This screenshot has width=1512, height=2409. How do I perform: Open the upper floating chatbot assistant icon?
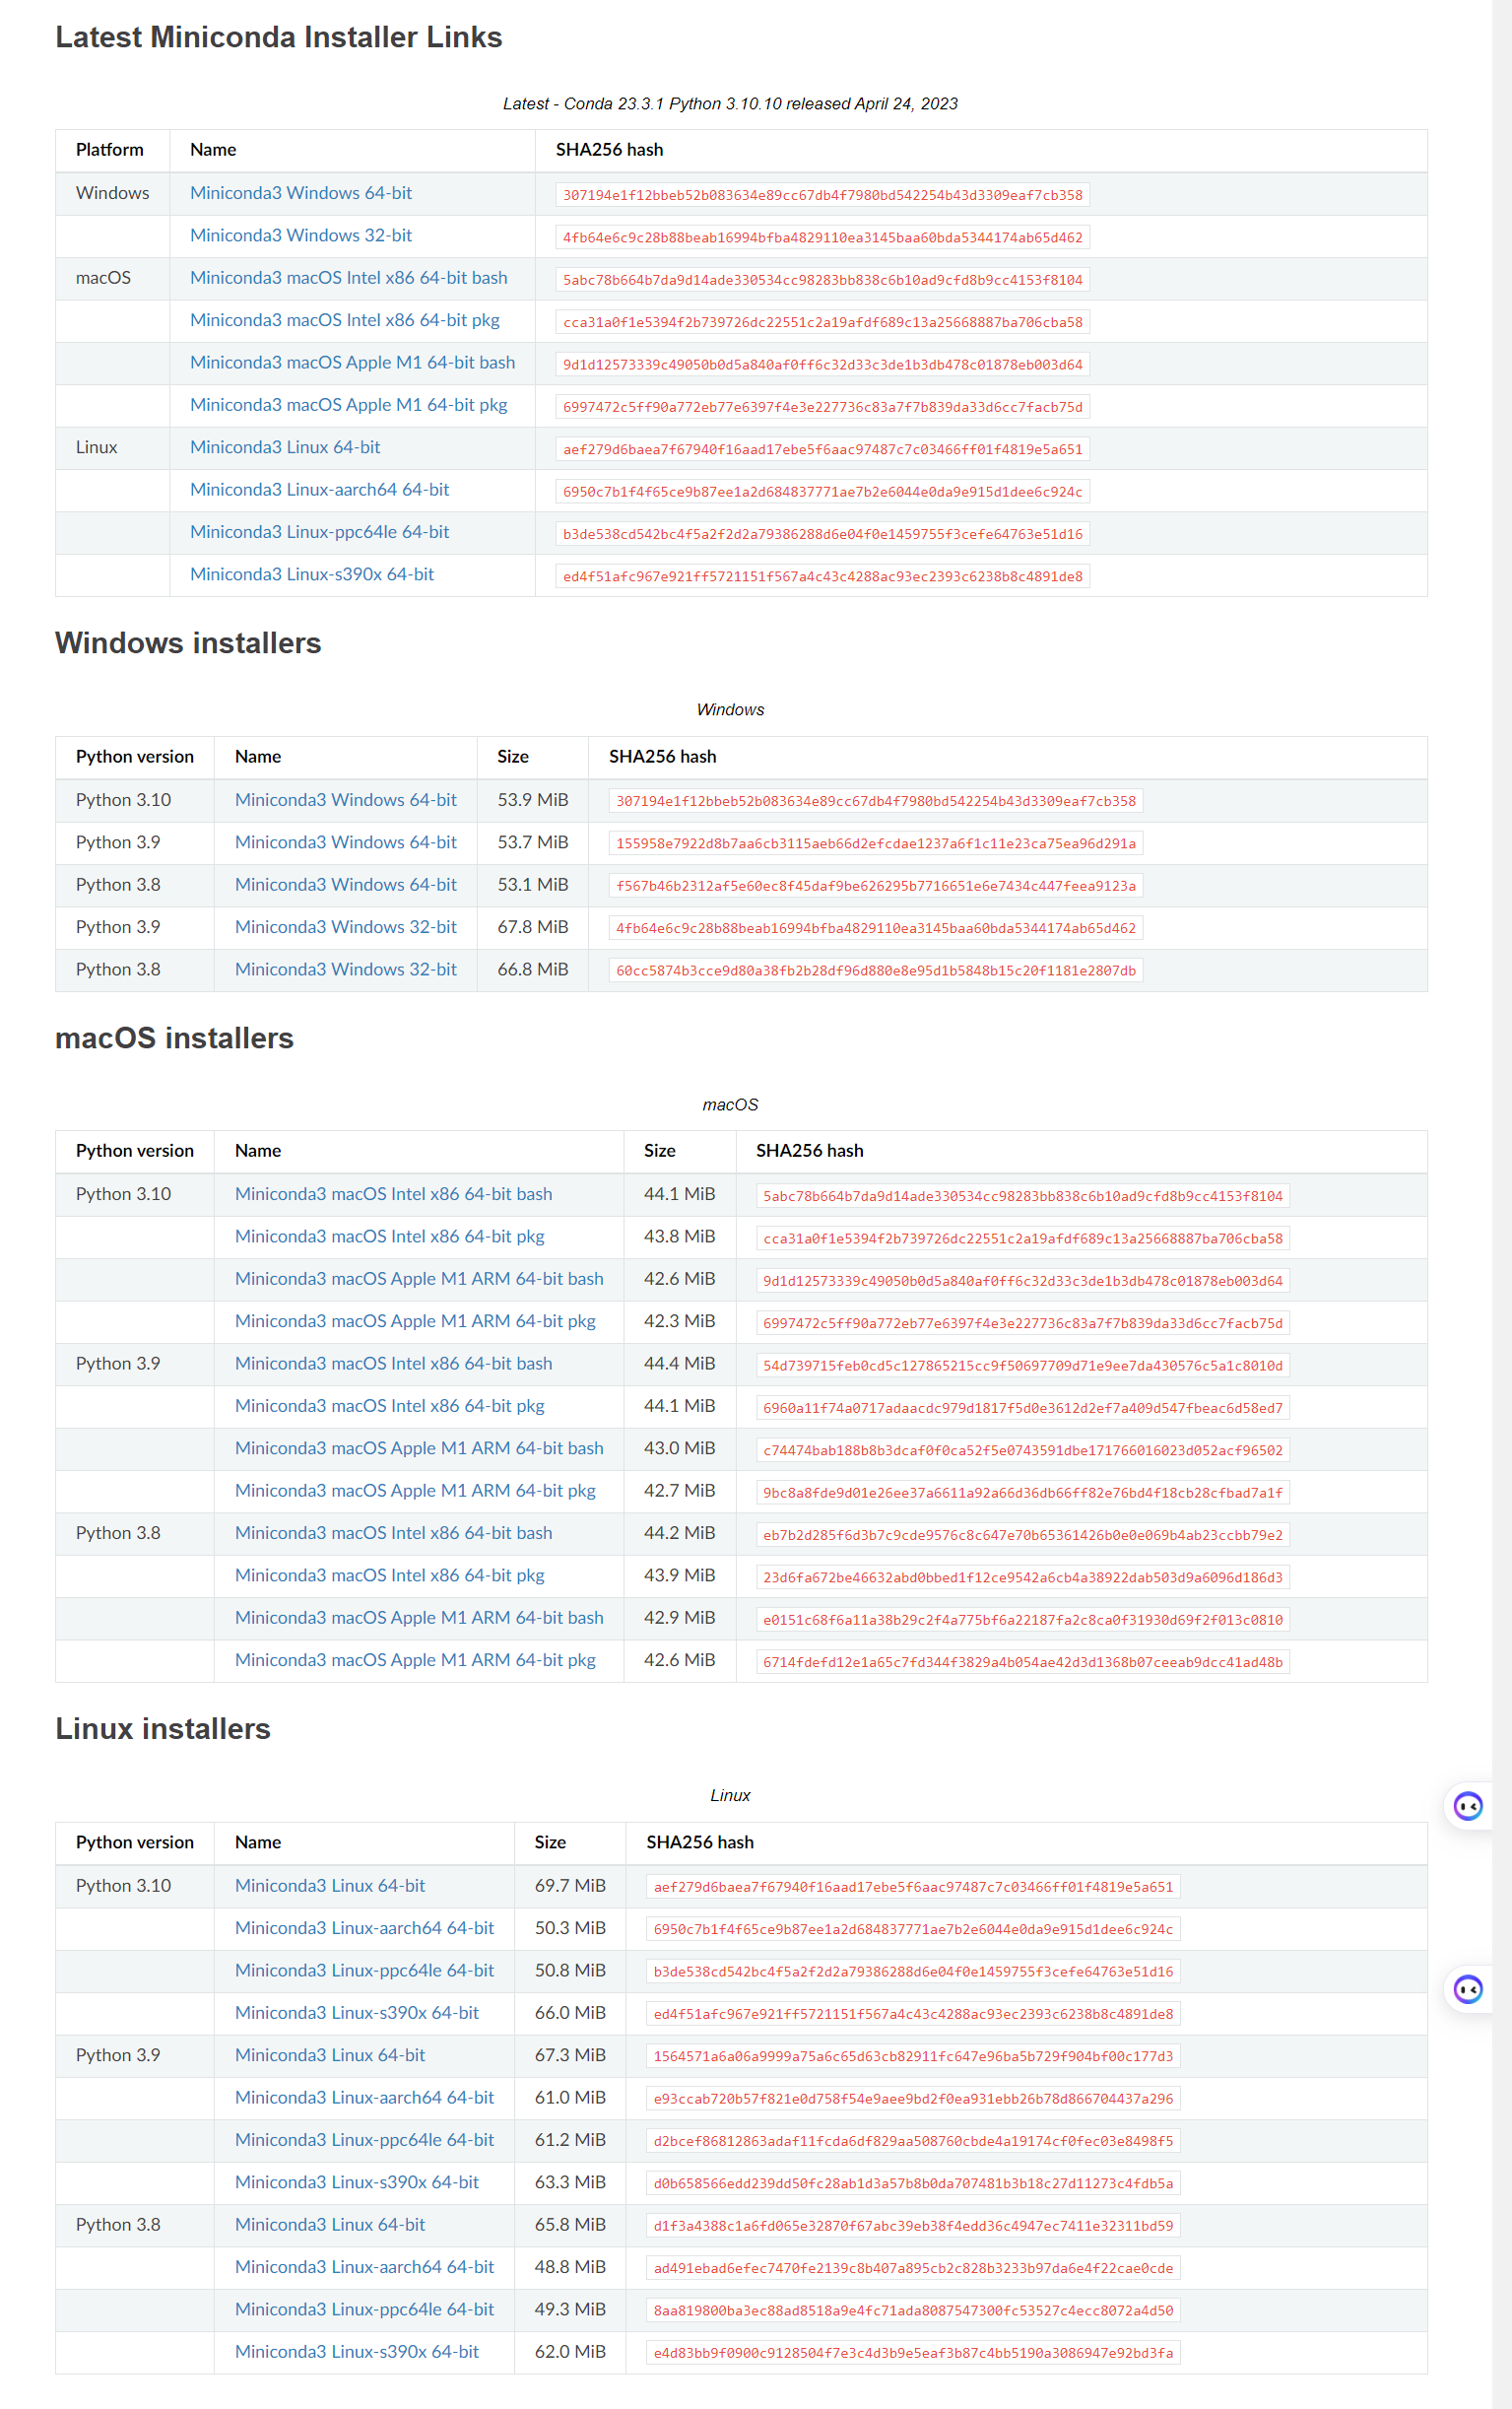click(x=1467, y=1806)
